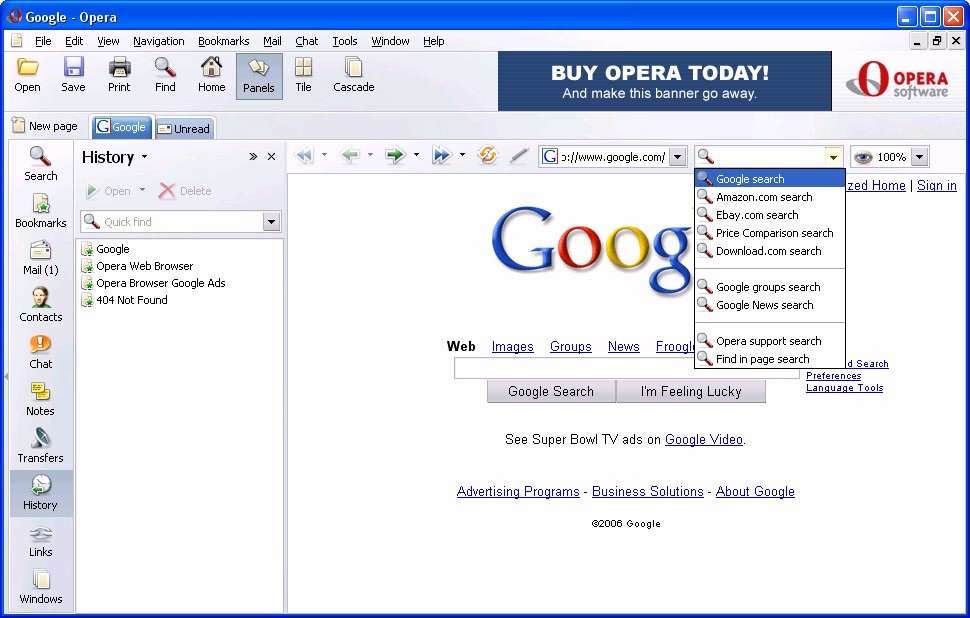This screenshot has height=618, width=970.
Task: Open the Bookmarks panel in sidebar
Action: coord(41,210)
